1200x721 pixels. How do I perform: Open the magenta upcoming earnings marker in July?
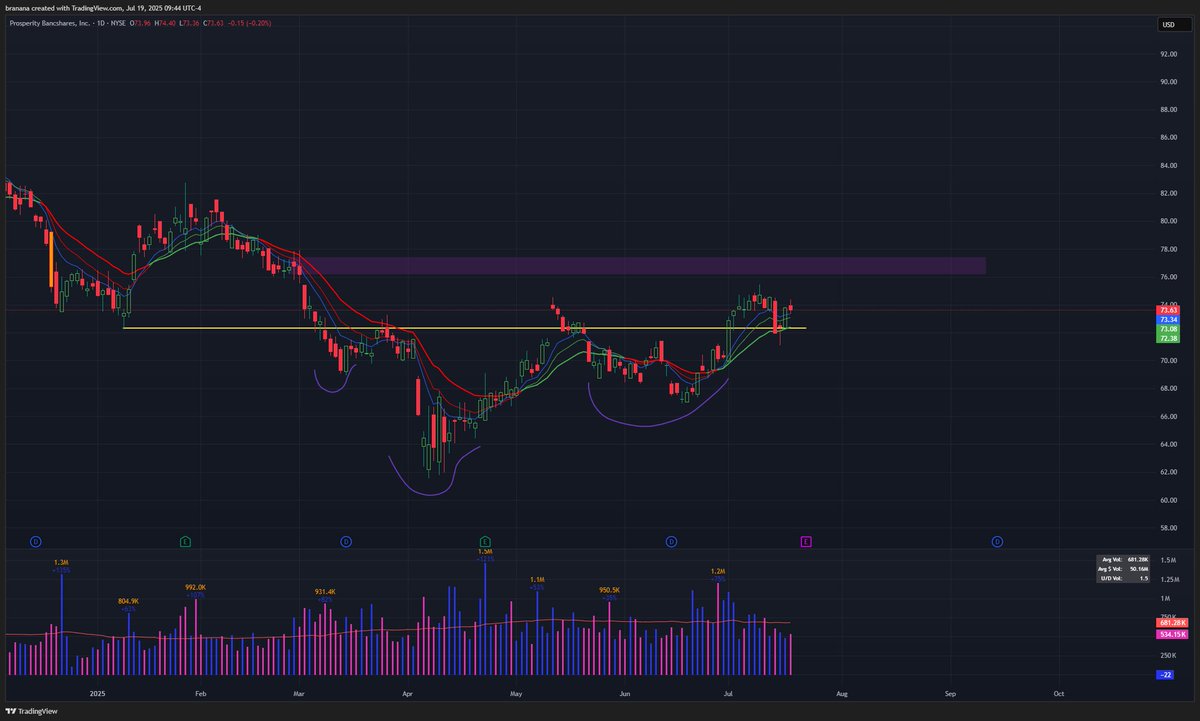[x=806, y=541]
